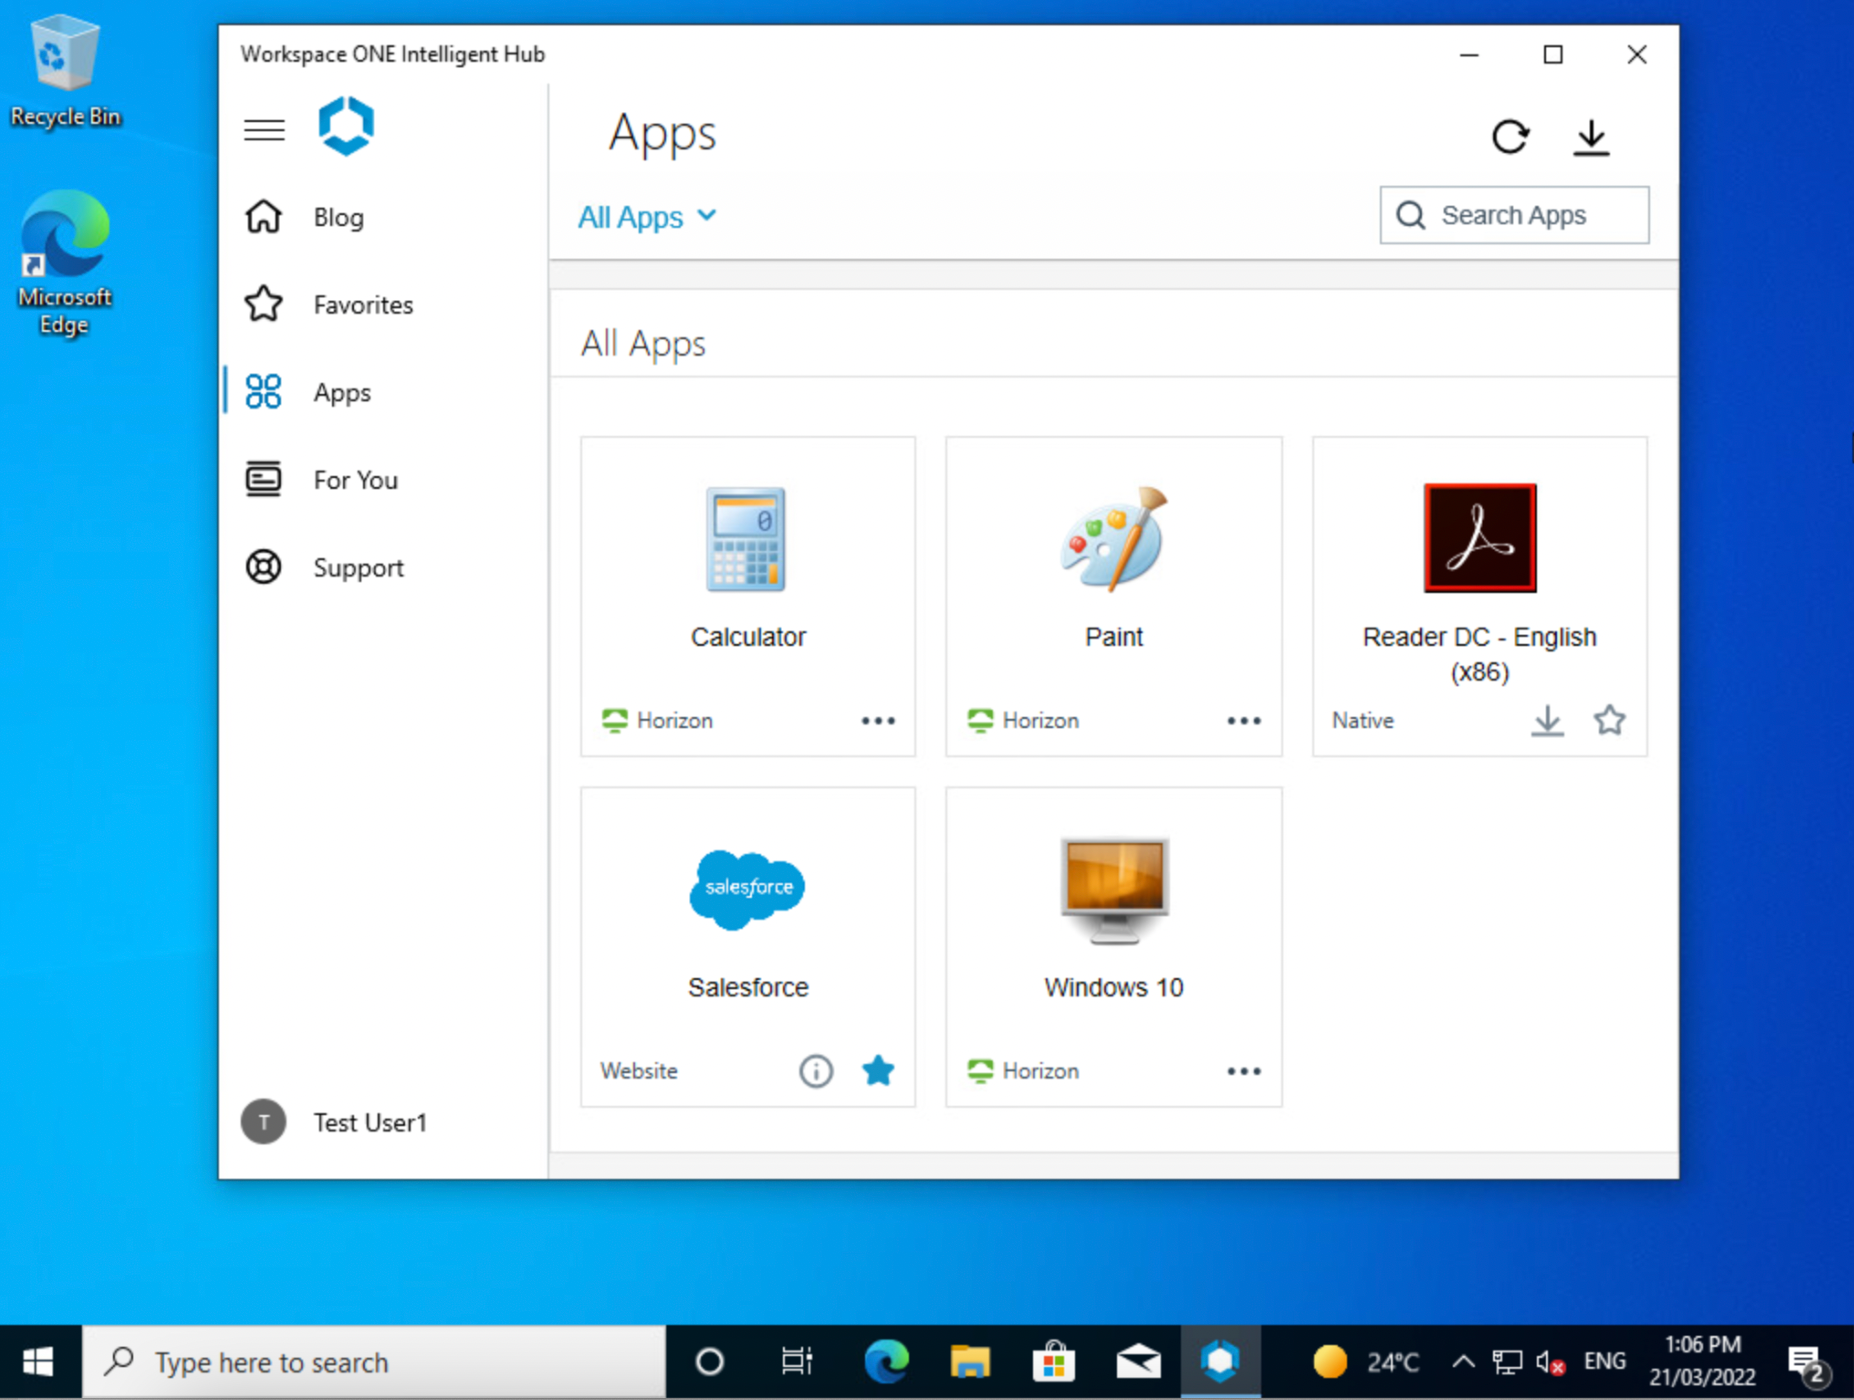Open Microsoft Edge from the taskbar

click(886, 1362)
